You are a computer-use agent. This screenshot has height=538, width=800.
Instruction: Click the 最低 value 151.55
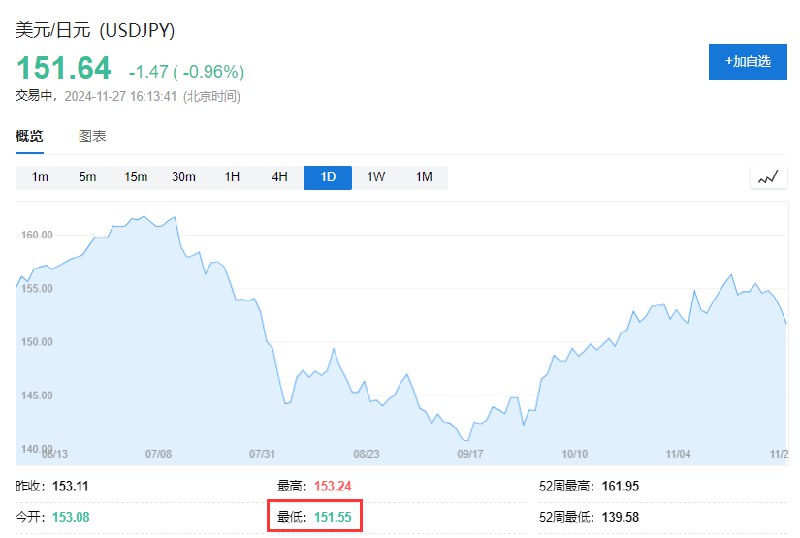click(x=332, y=517)
